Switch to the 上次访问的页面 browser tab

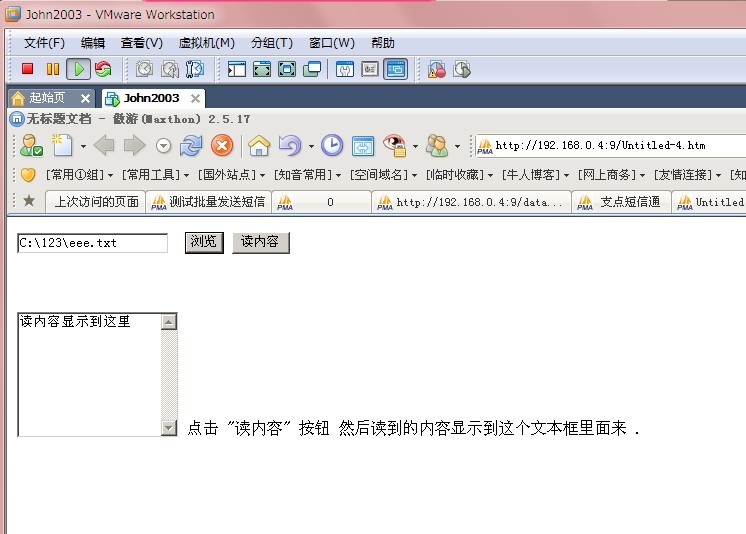tap(96, 202)
